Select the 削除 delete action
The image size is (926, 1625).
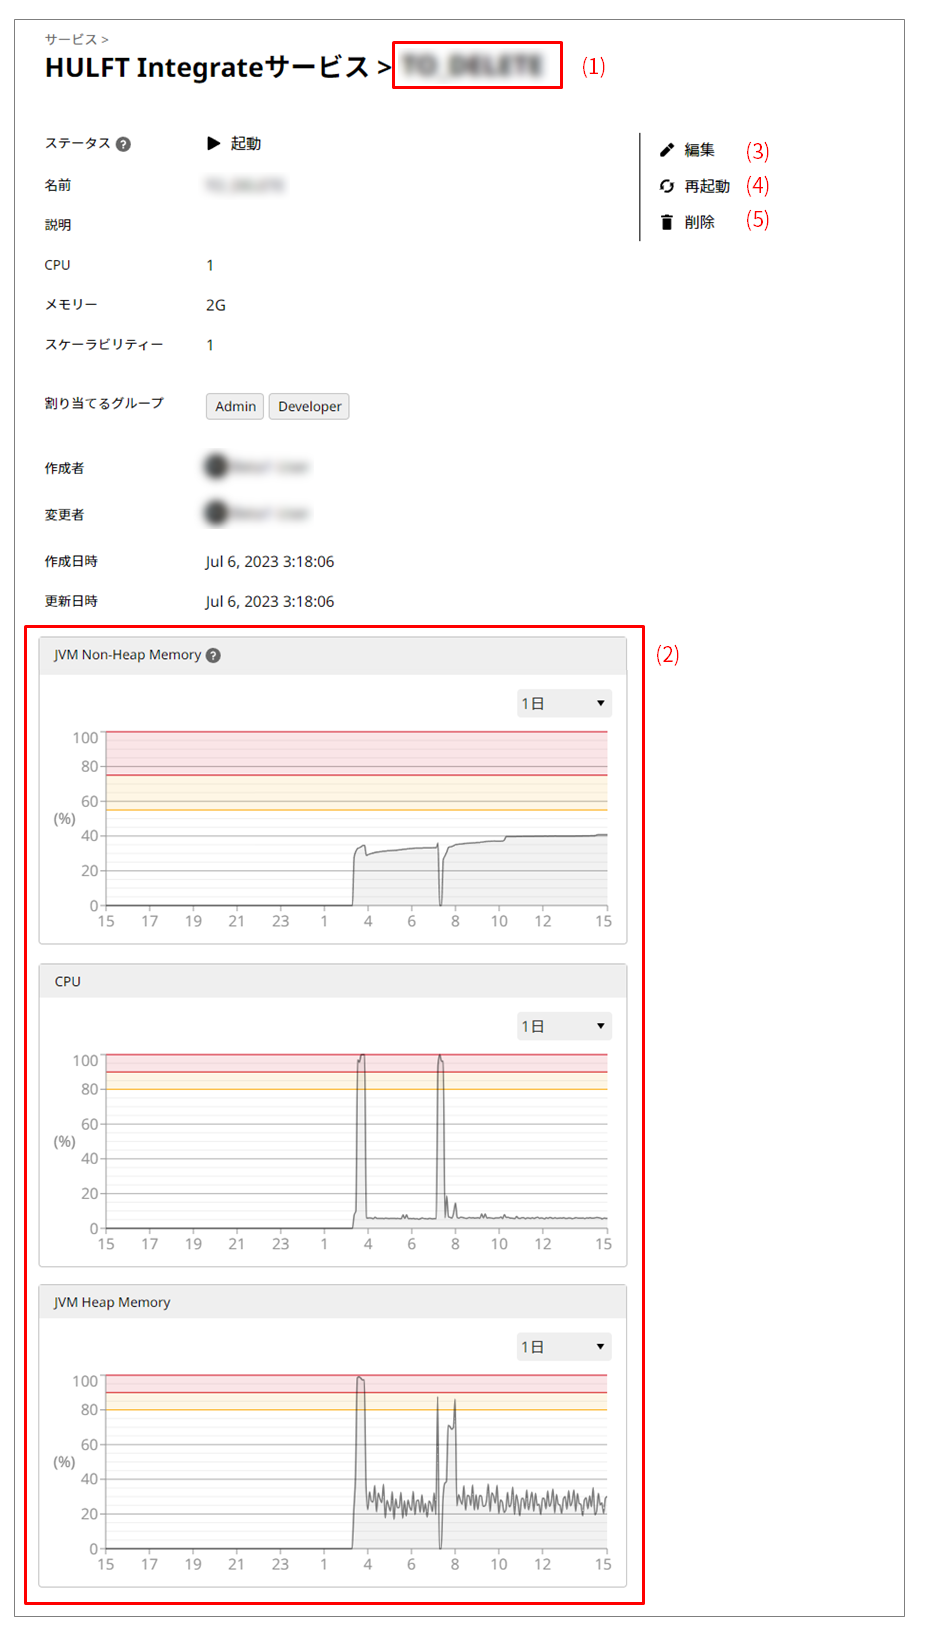click(699, 222)
